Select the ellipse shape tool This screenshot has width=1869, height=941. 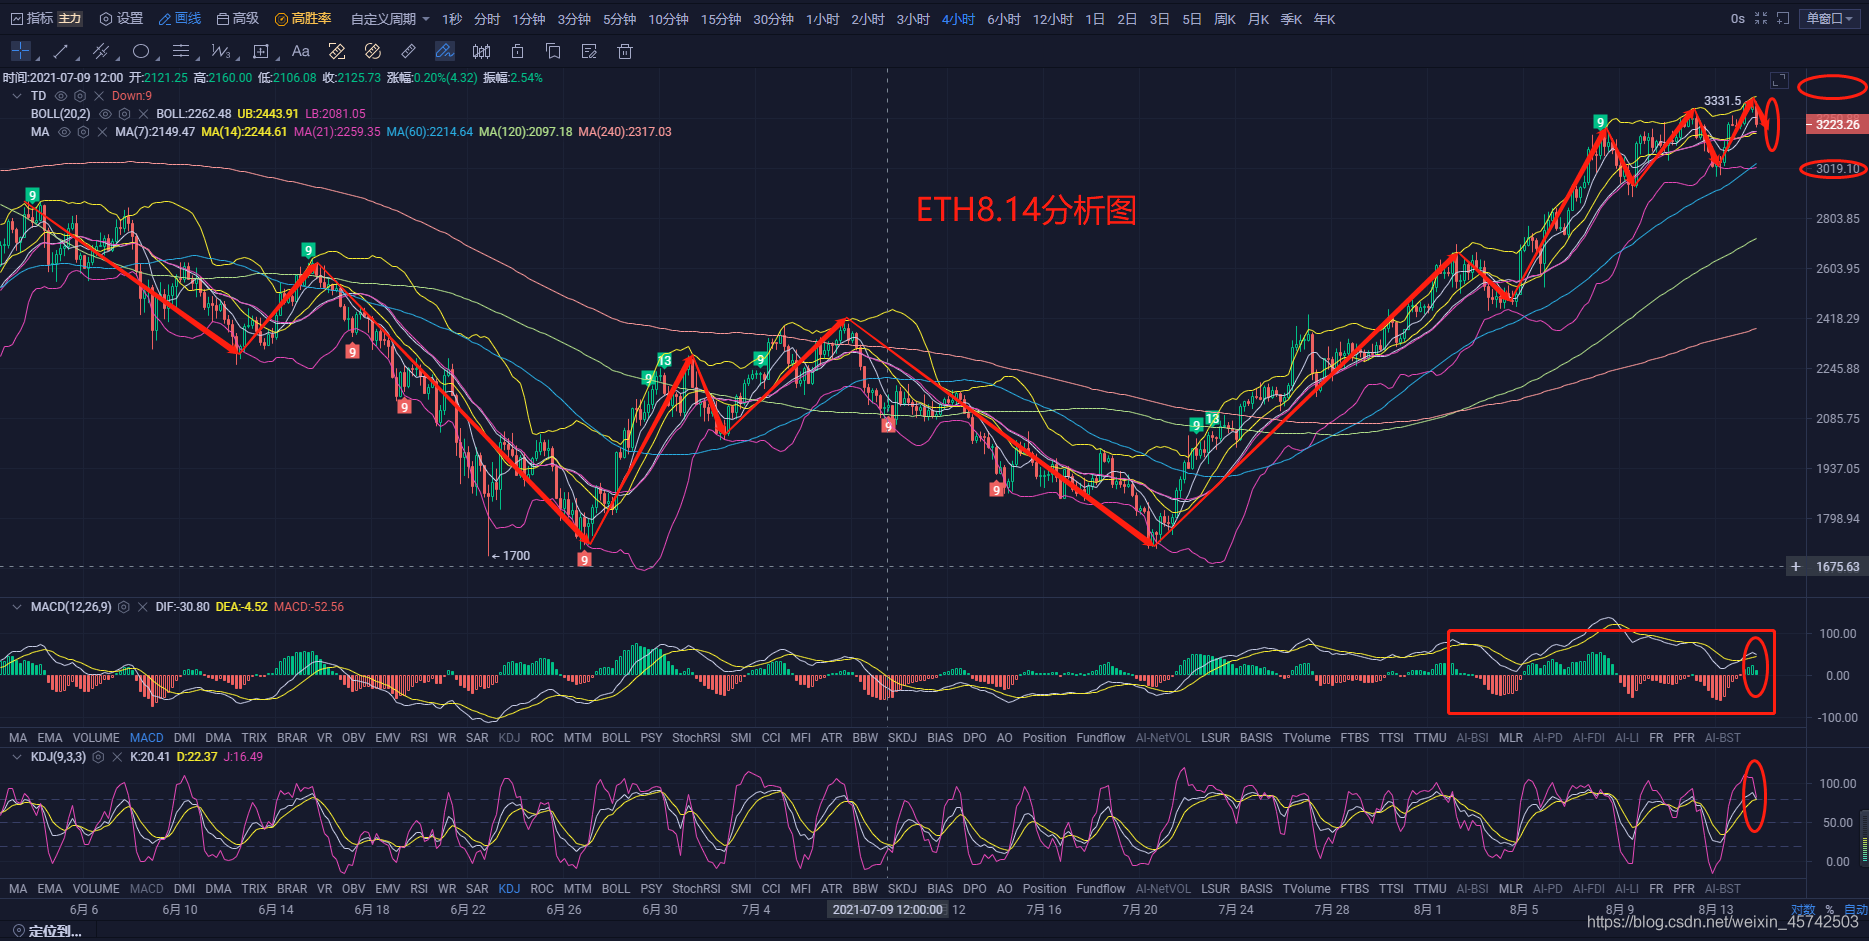click(x=141, y=51)
